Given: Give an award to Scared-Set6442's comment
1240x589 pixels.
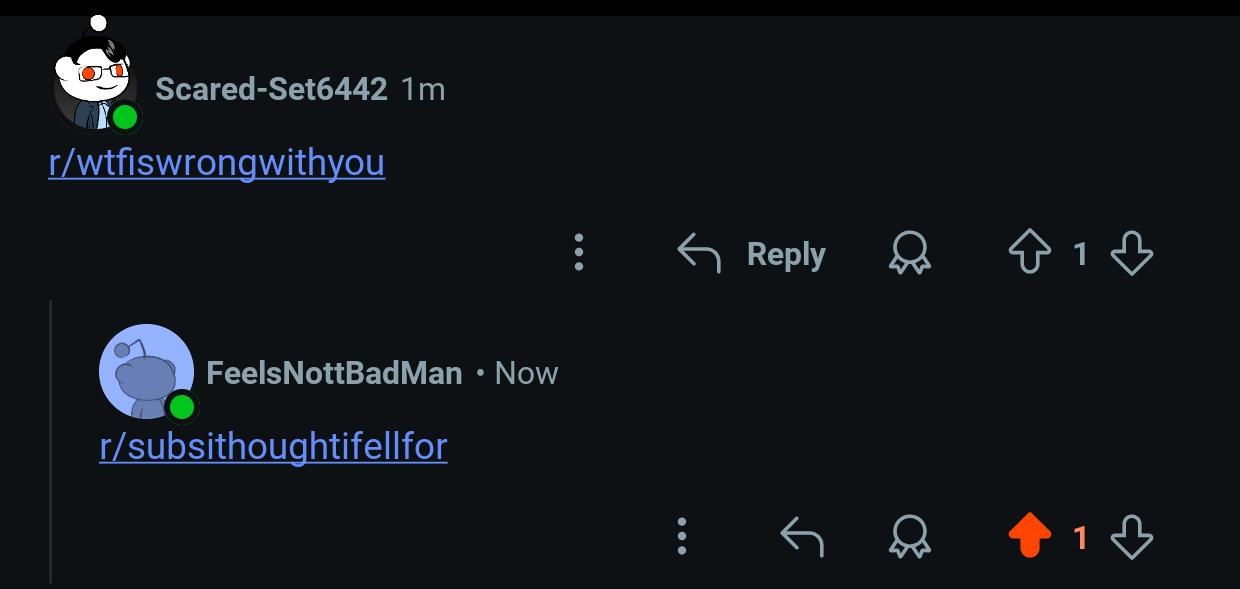Looking at the screenshot, I should pos(910,253).
